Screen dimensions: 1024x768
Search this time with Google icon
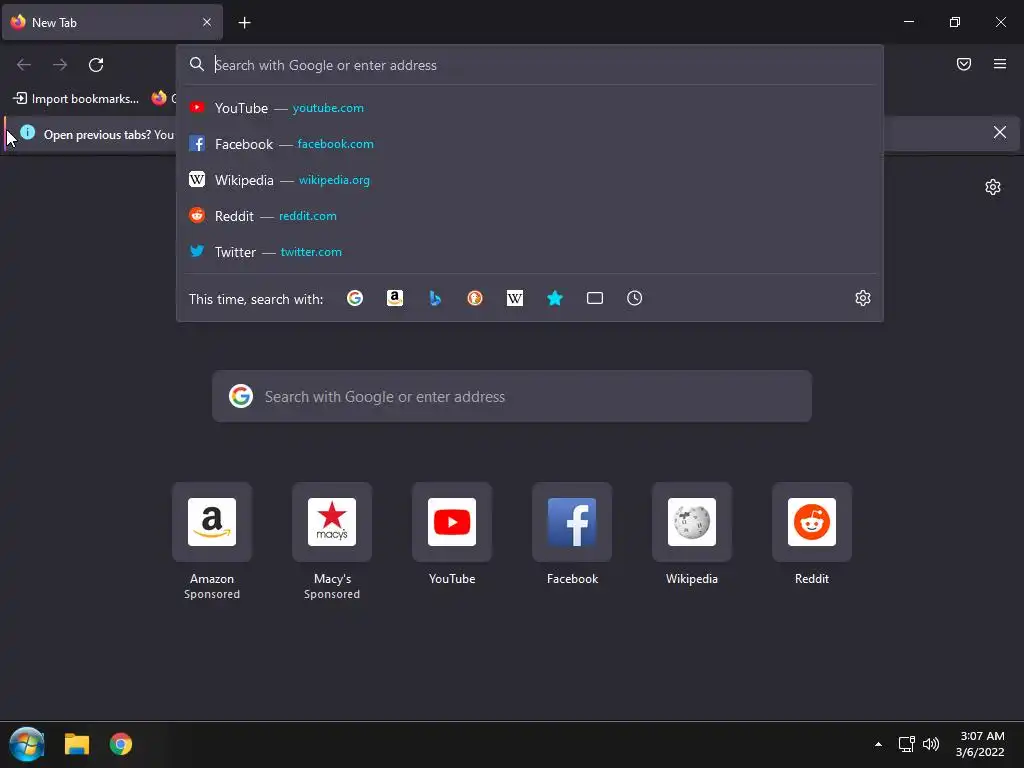coord(355,298)
